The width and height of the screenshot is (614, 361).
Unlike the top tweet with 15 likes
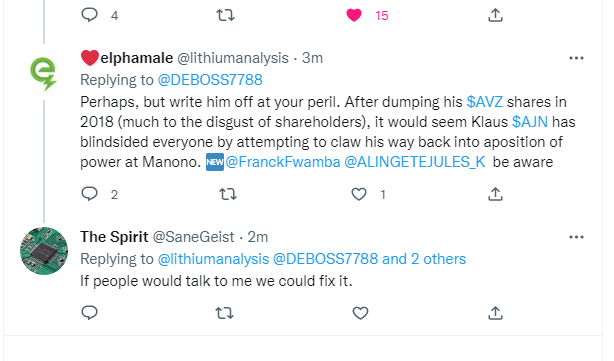coord(354,15)
